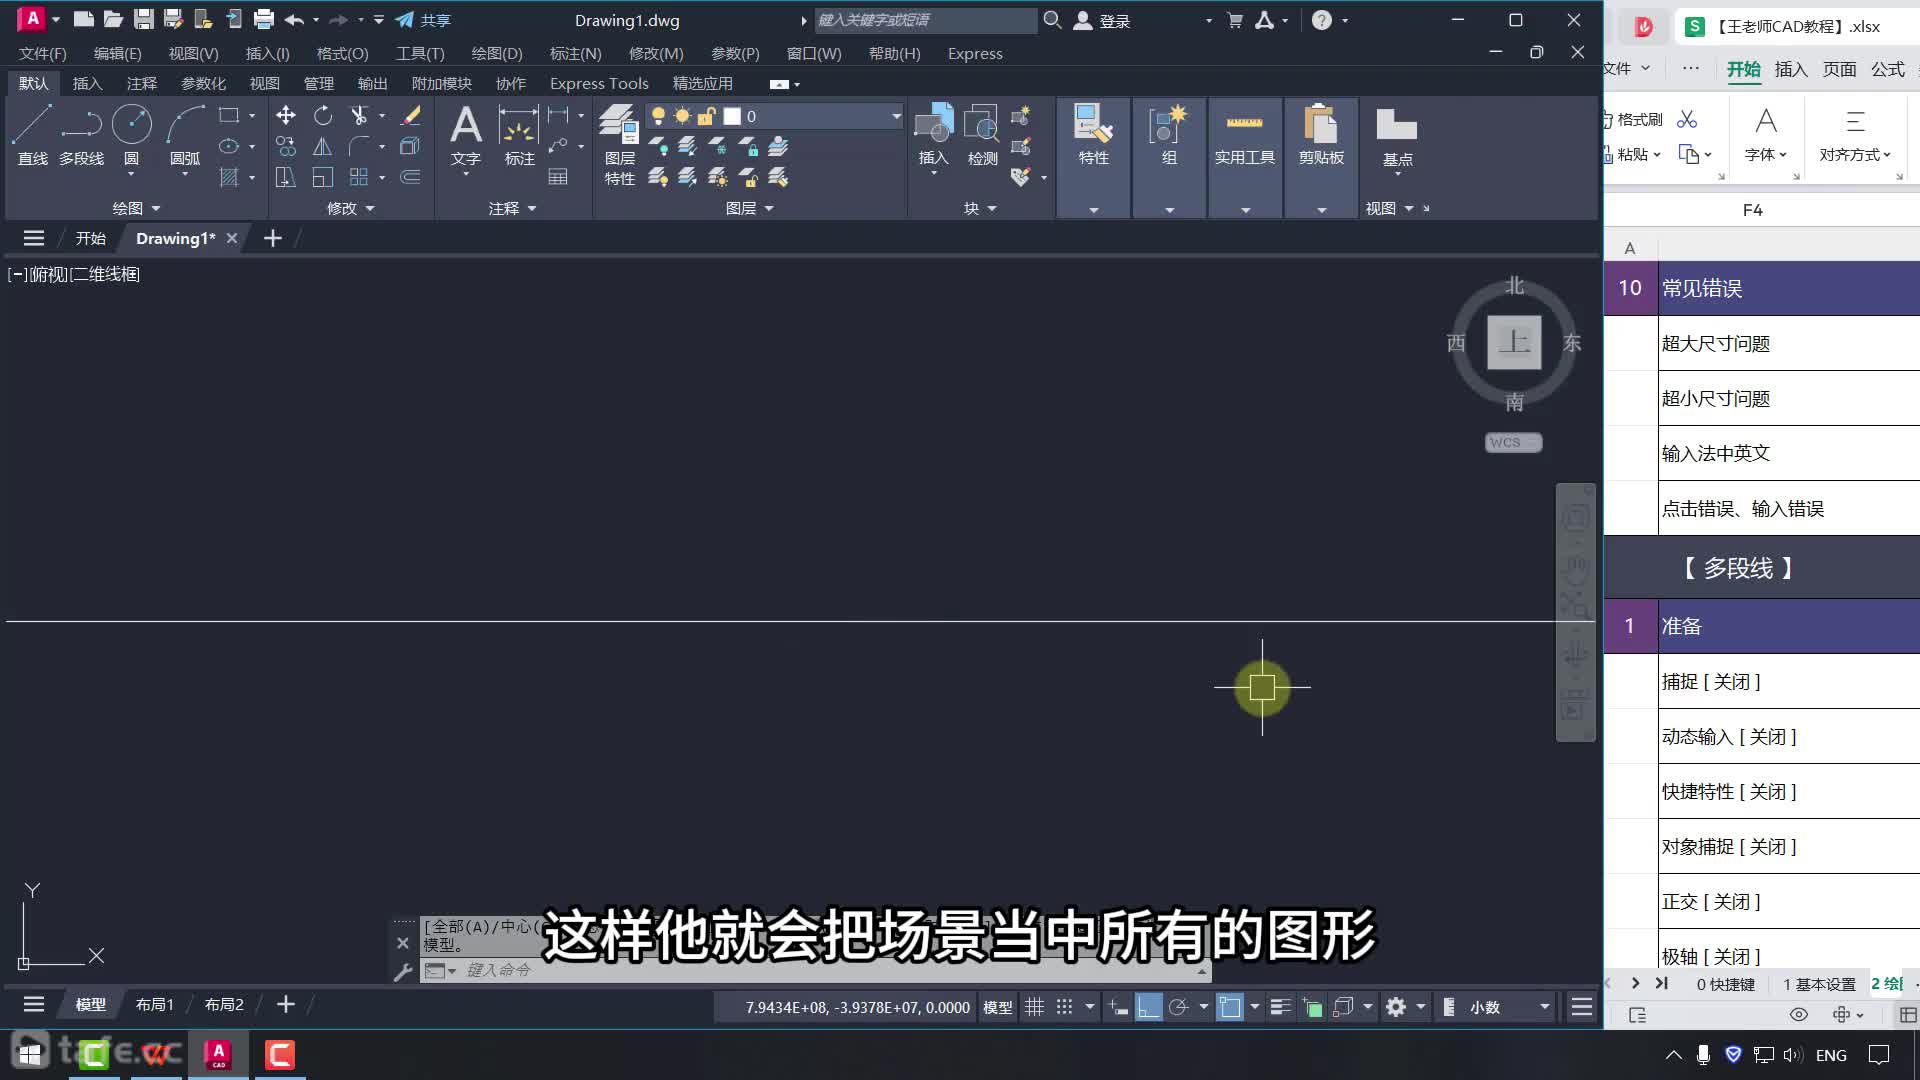
Task: Add a new drawing tab with plus
Action: click(273, 238)
